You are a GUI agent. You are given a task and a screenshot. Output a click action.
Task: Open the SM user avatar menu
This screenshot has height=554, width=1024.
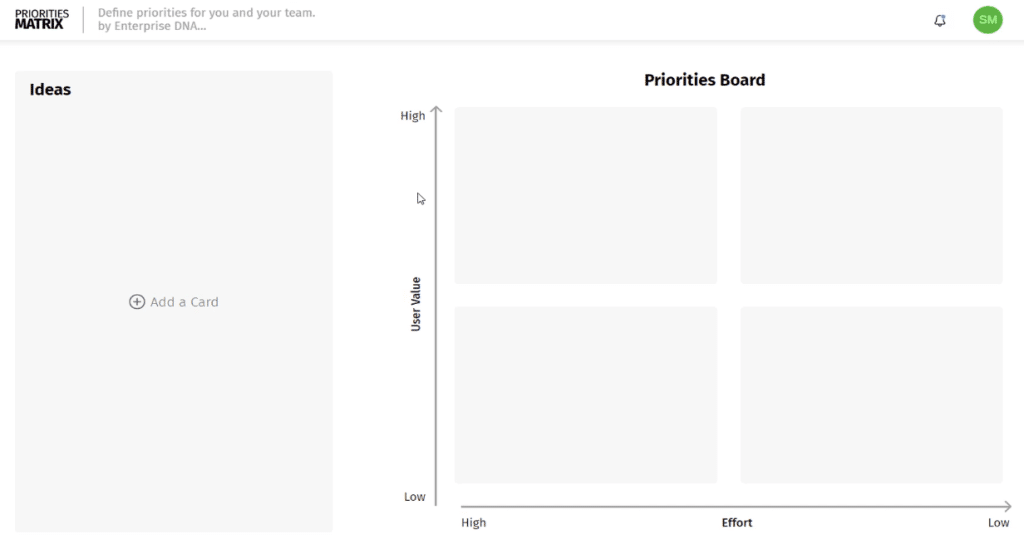click(x=987, y=20)
